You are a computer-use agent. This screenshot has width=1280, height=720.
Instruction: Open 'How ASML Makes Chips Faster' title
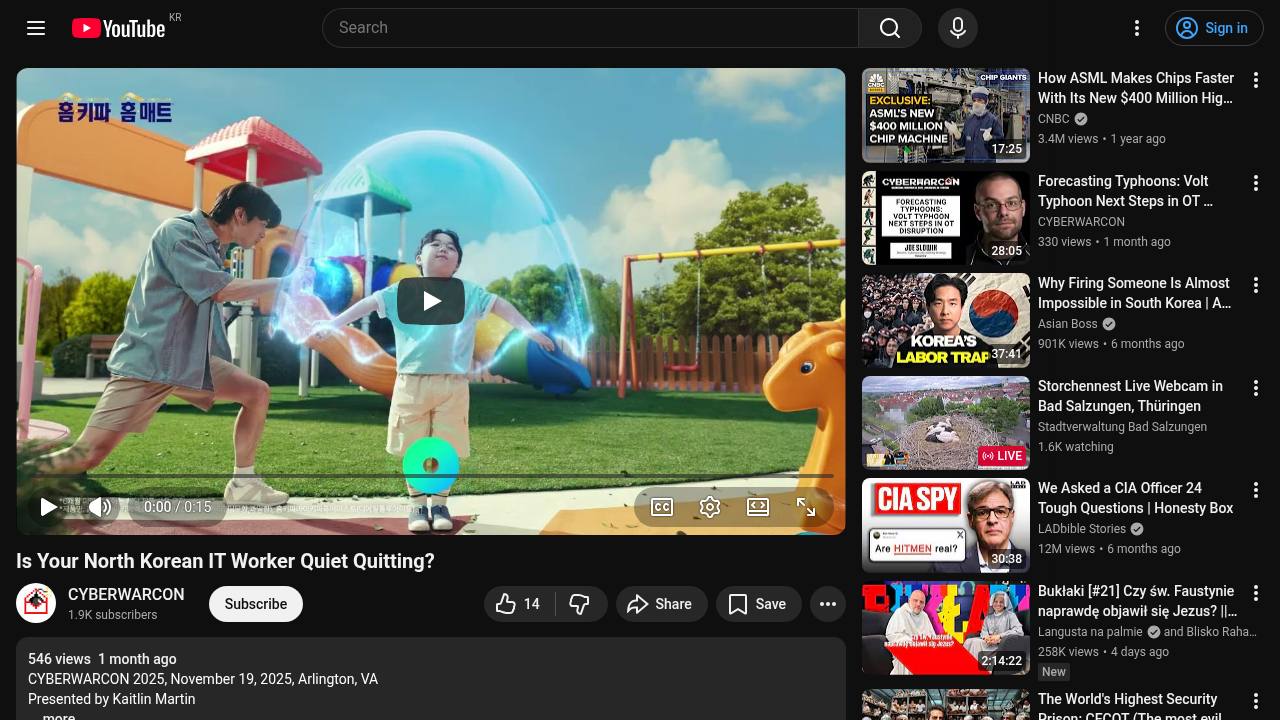tap(1136, 88)
